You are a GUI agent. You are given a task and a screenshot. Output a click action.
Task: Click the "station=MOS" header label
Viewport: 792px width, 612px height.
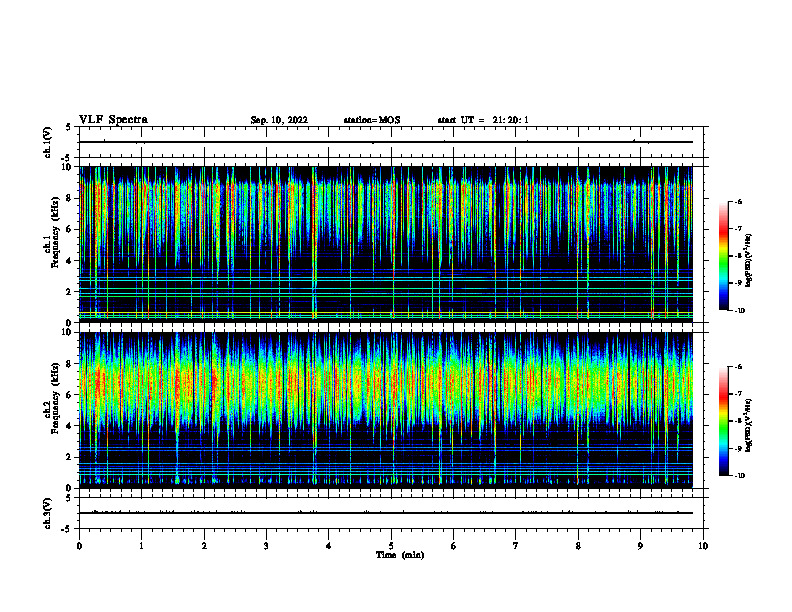[372, 120]
